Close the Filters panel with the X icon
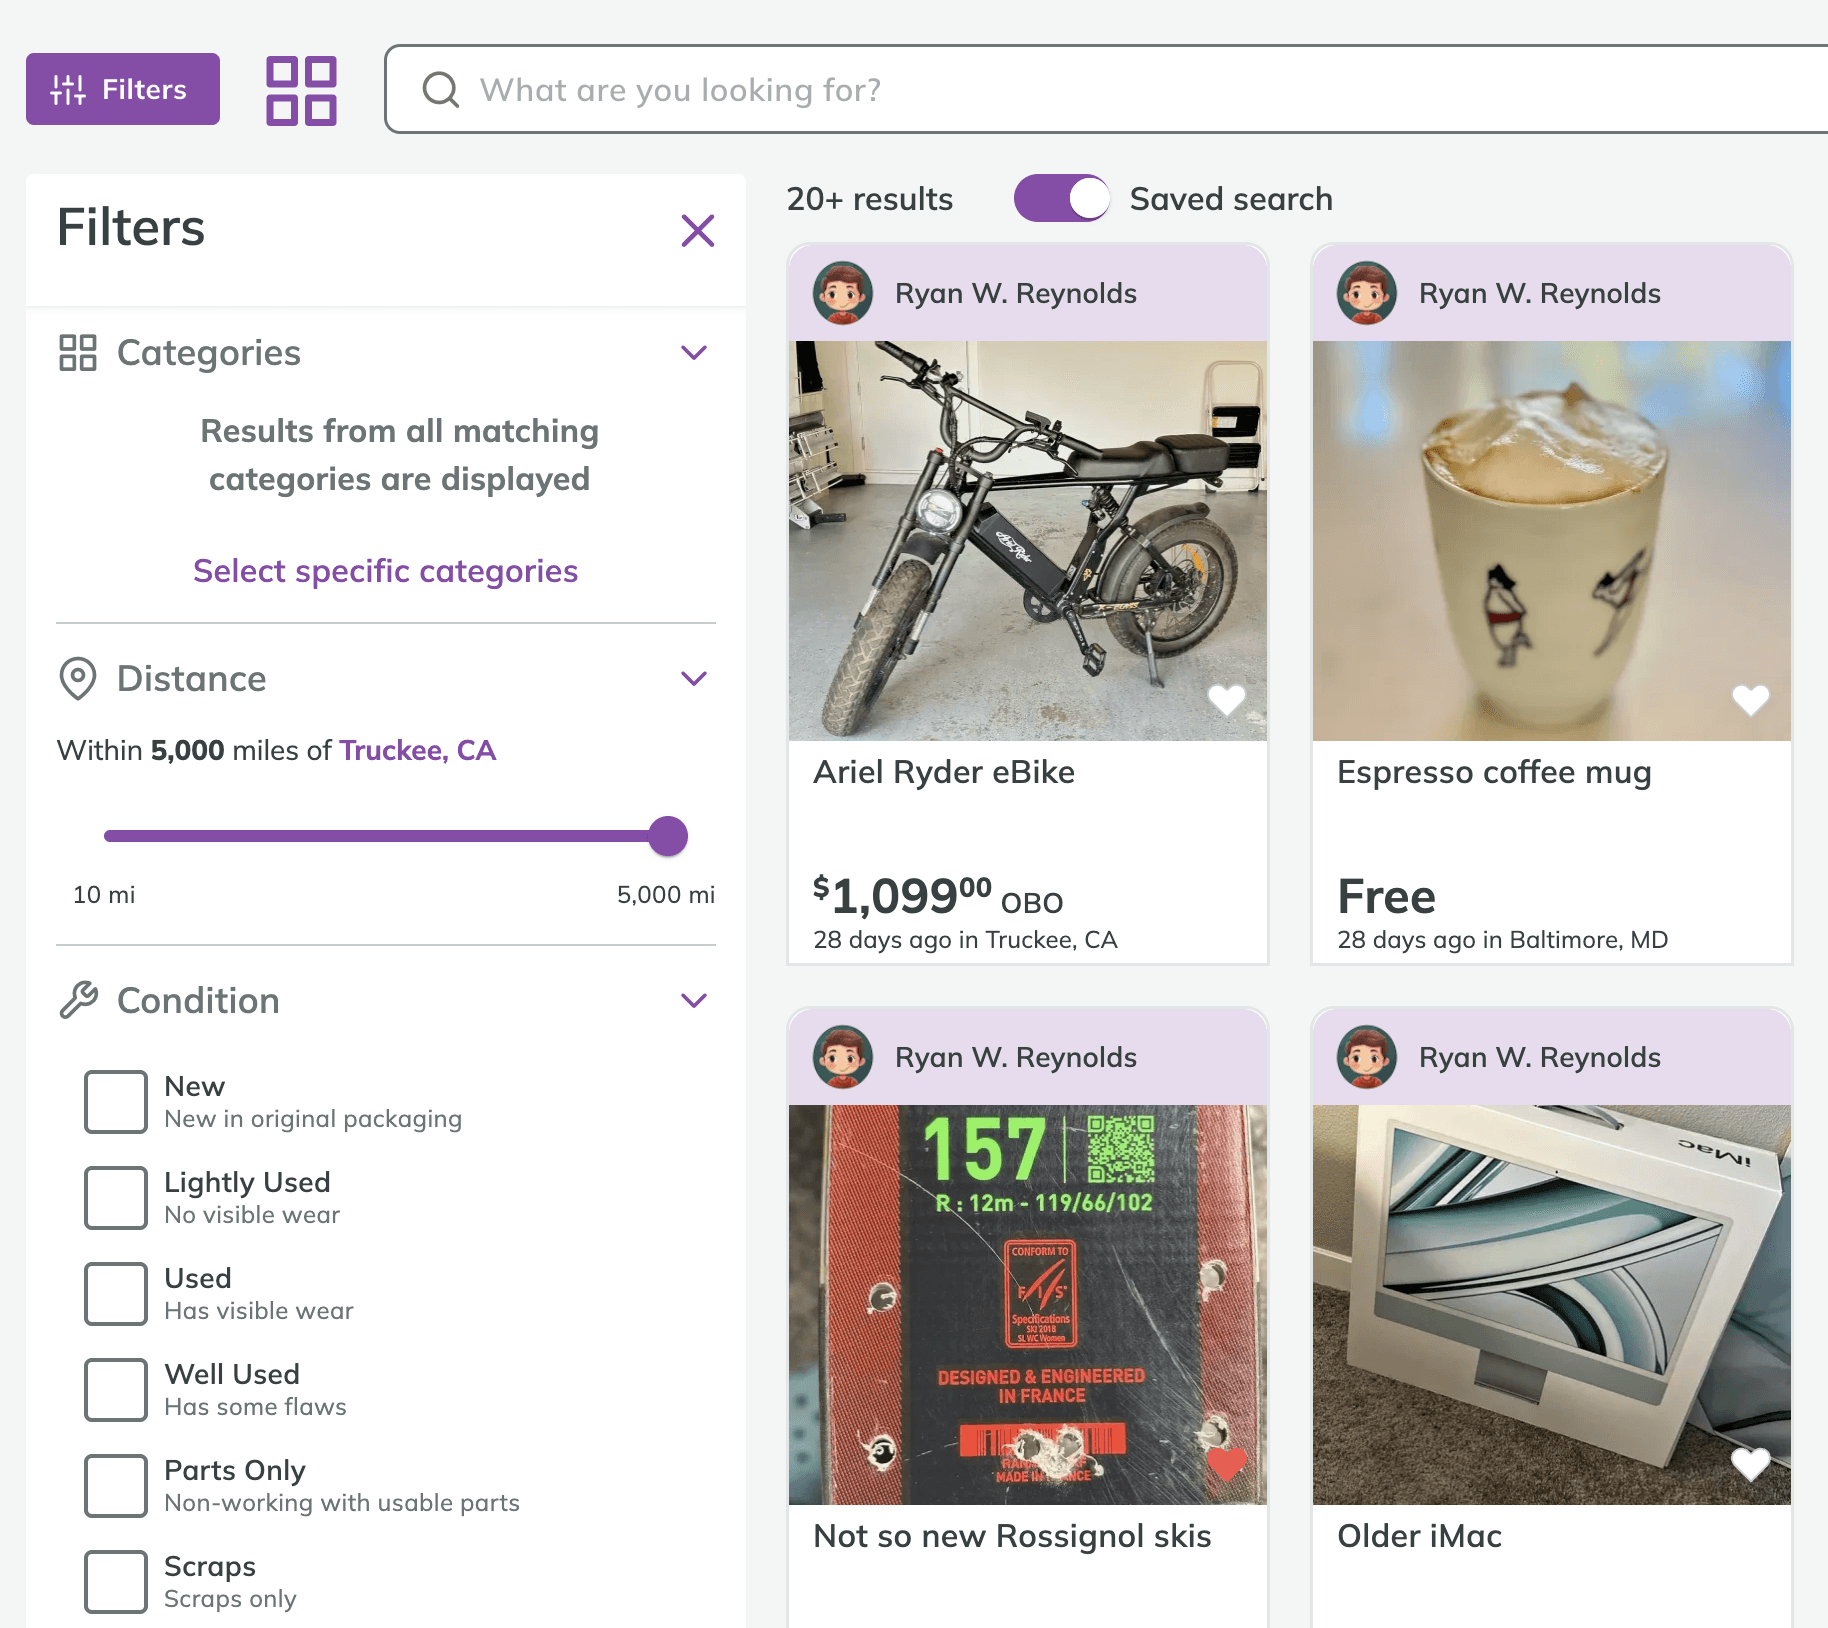The width and height of the screenshot is (1828, 1628). (697, 230)
